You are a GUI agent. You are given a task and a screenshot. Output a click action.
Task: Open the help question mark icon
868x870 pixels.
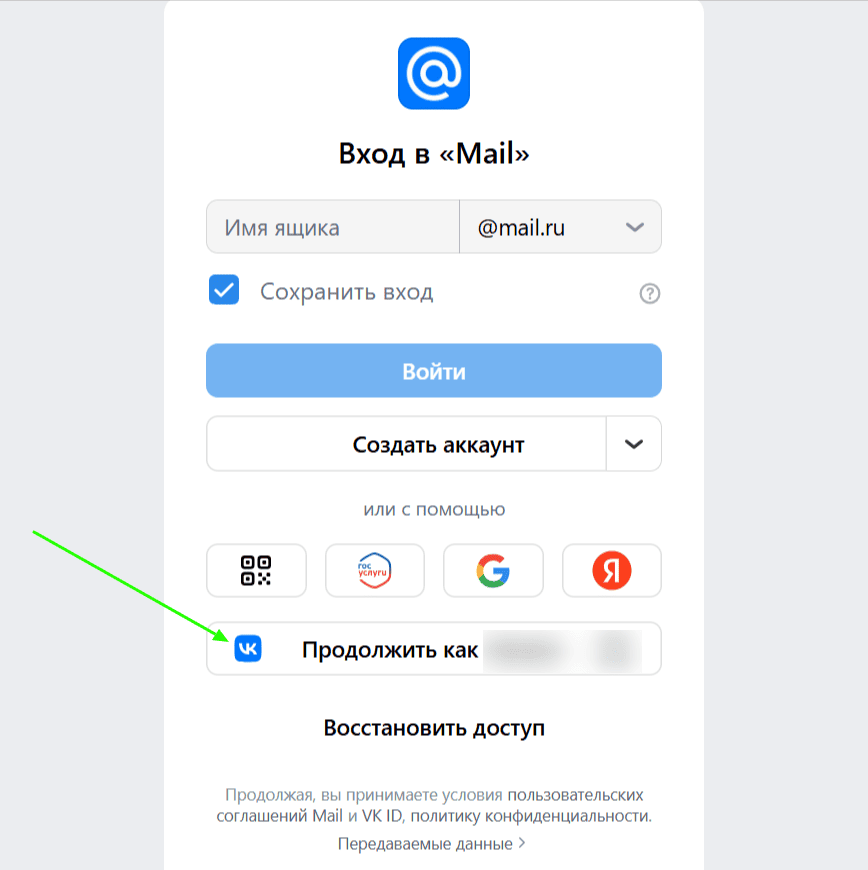coord(649,293)
